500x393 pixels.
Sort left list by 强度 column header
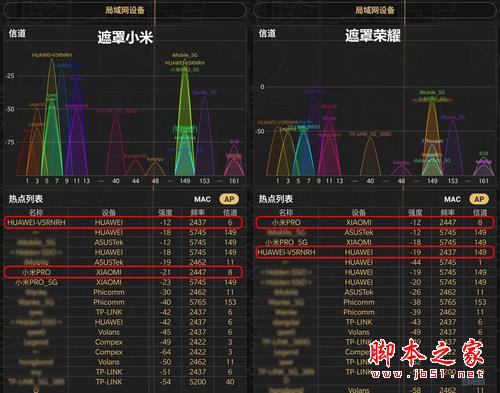click(165, 212)
